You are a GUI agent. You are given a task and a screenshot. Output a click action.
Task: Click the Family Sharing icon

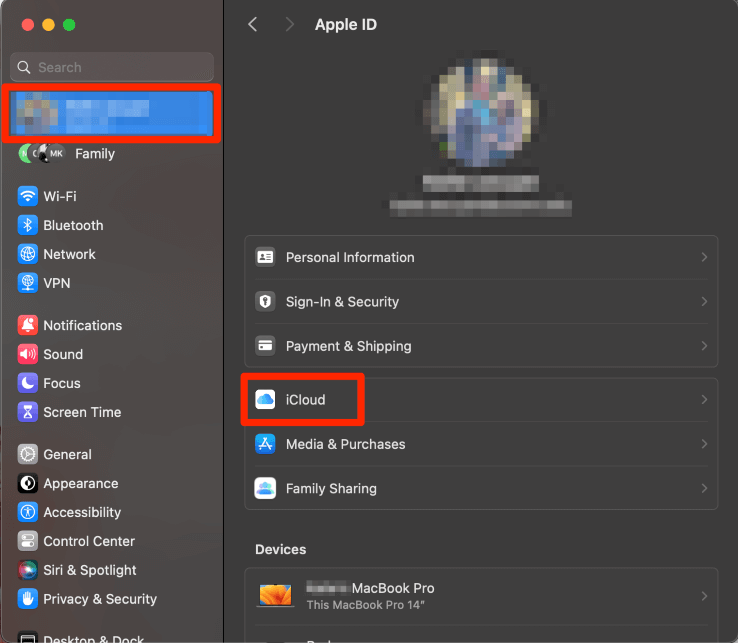pyautogui.click(x=265, y=488)
